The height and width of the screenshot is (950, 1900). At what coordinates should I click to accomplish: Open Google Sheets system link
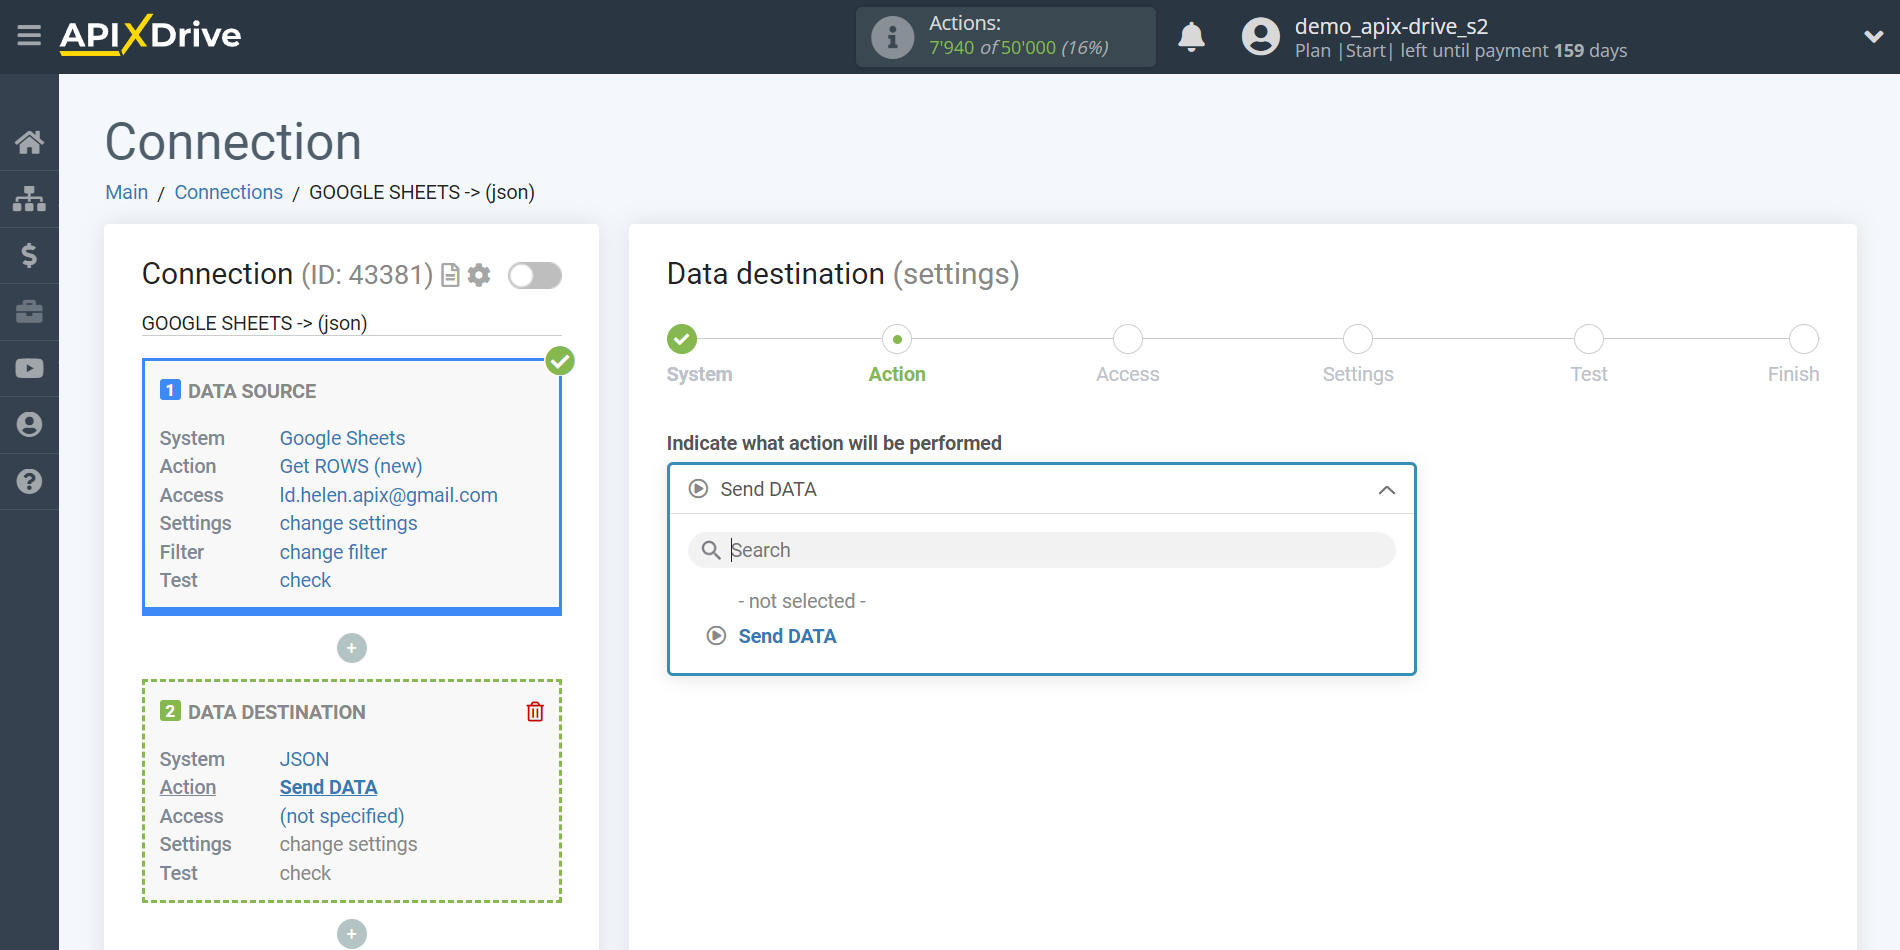coord(342,438)
